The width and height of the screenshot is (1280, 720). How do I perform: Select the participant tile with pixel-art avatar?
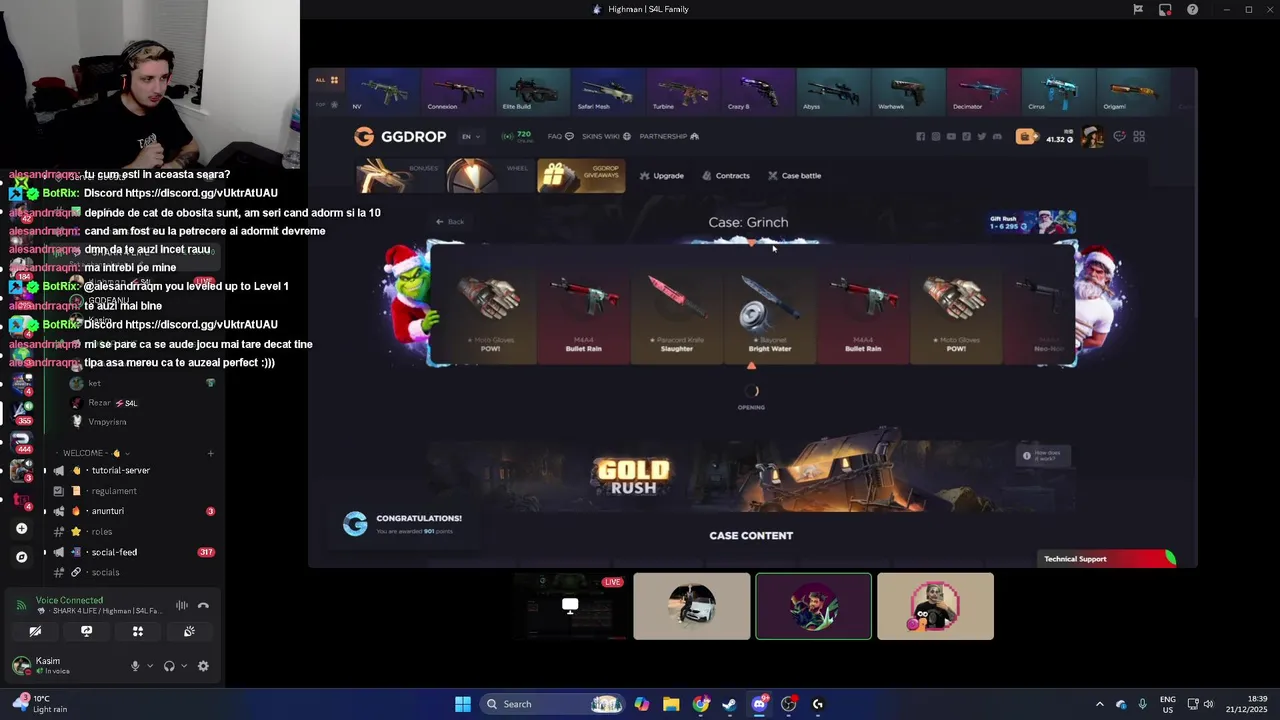pos(935,606)
